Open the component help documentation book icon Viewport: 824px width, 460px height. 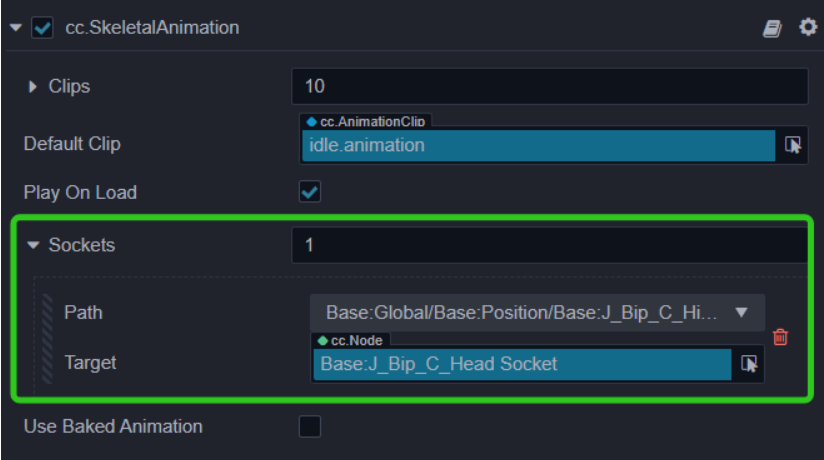pos(772,28)
